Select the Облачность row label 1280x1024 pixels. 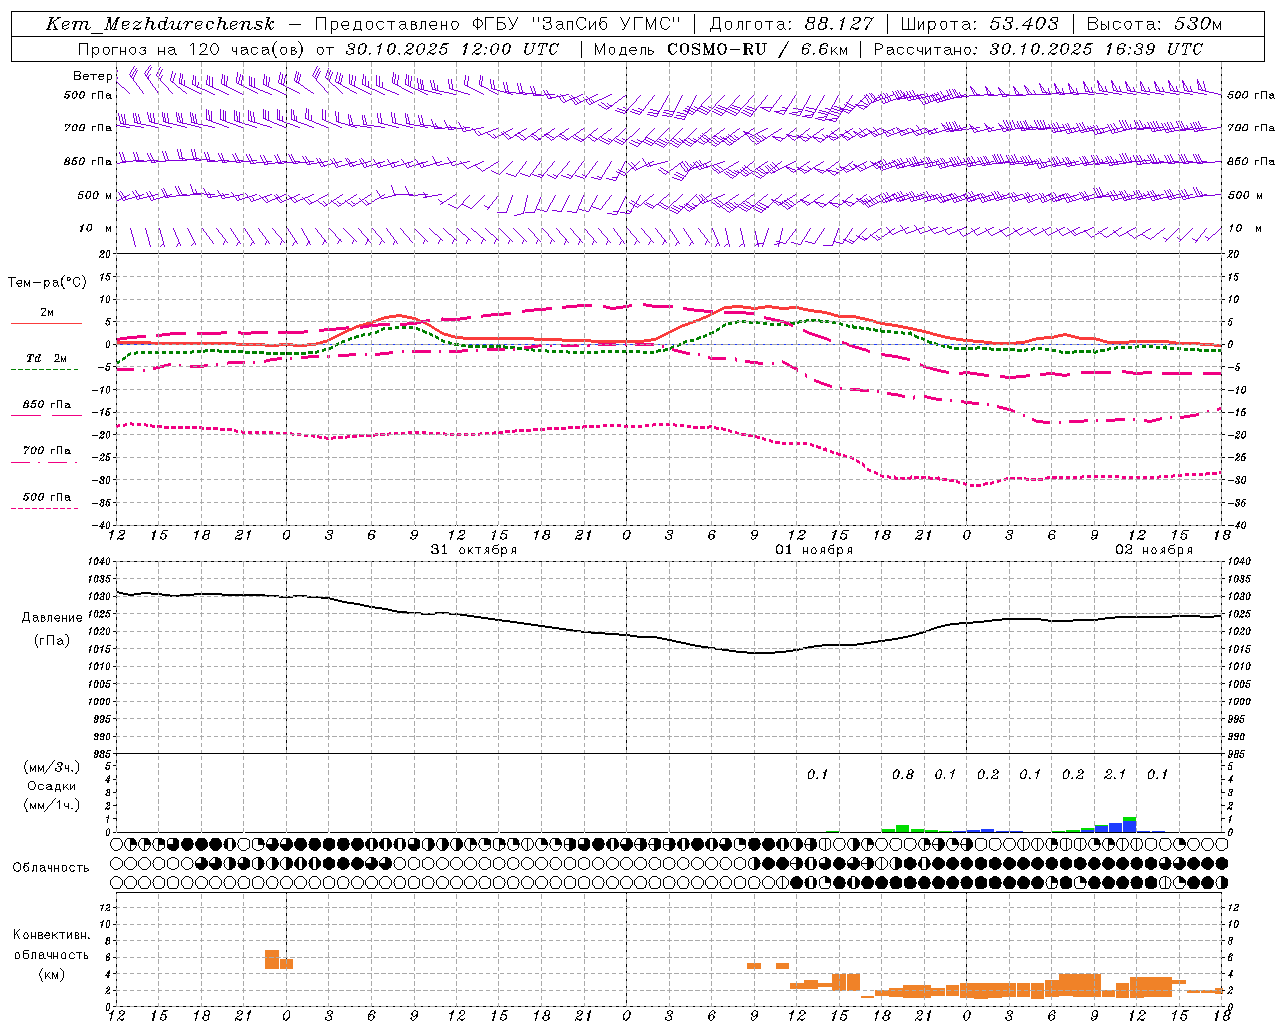(51, 867)
